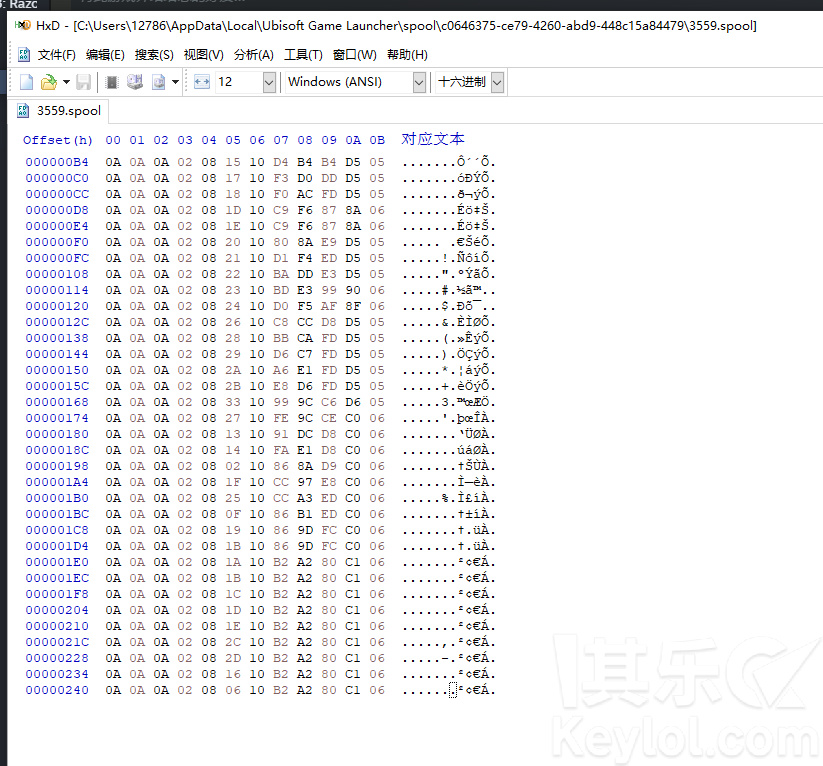Click the New file toolbar icon
Screen dimensions: 823x766
[x=26, y=82]
